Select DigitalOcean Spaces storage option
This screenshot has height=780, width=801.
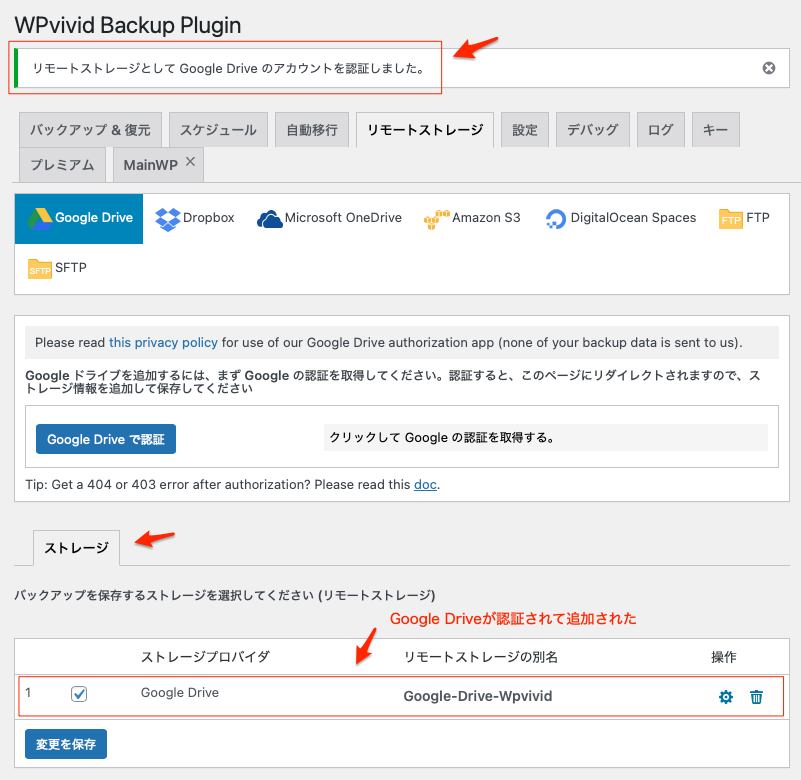(x=620, y=218)
